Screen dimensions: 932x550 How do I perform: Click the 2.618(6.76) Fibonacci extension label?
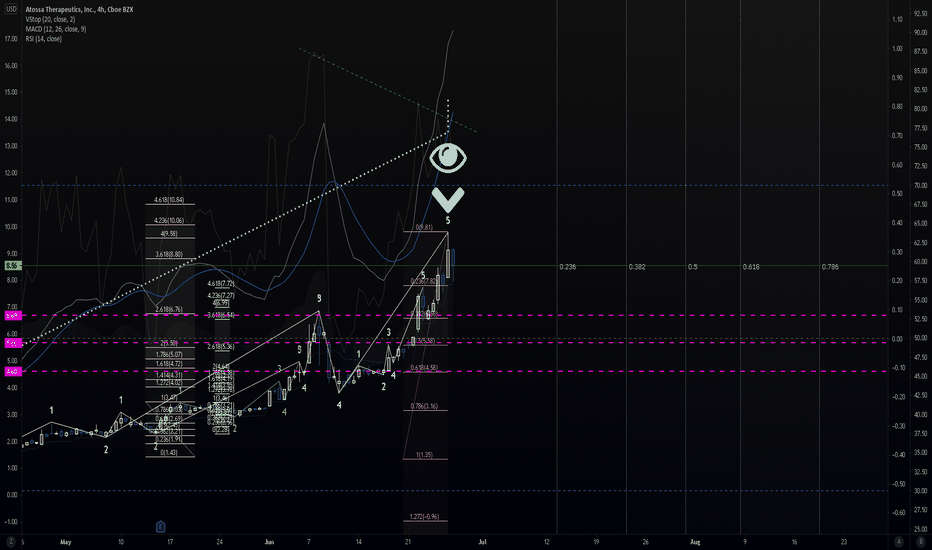tap(169, 310)
